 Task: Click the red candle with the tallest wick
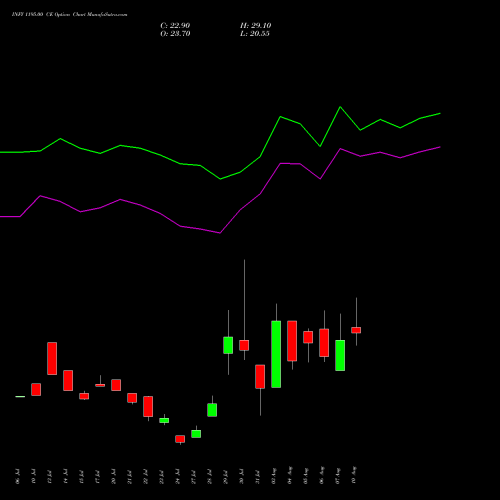[x=244, y=345]
